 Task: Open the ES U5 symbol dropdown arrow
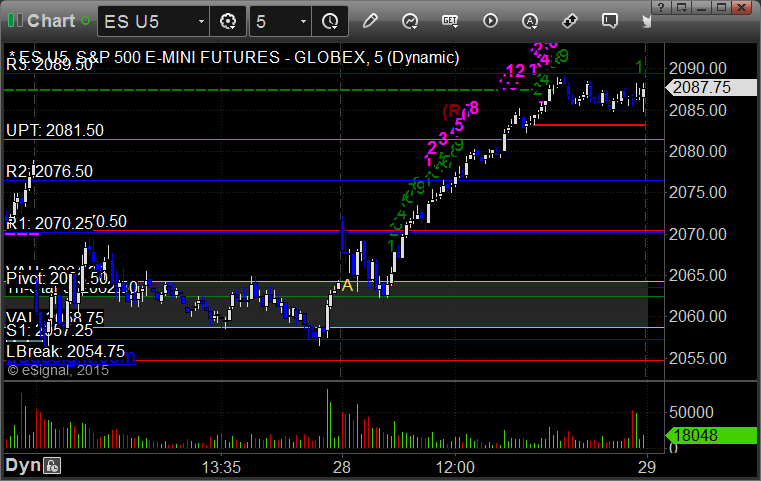point(201,21)
